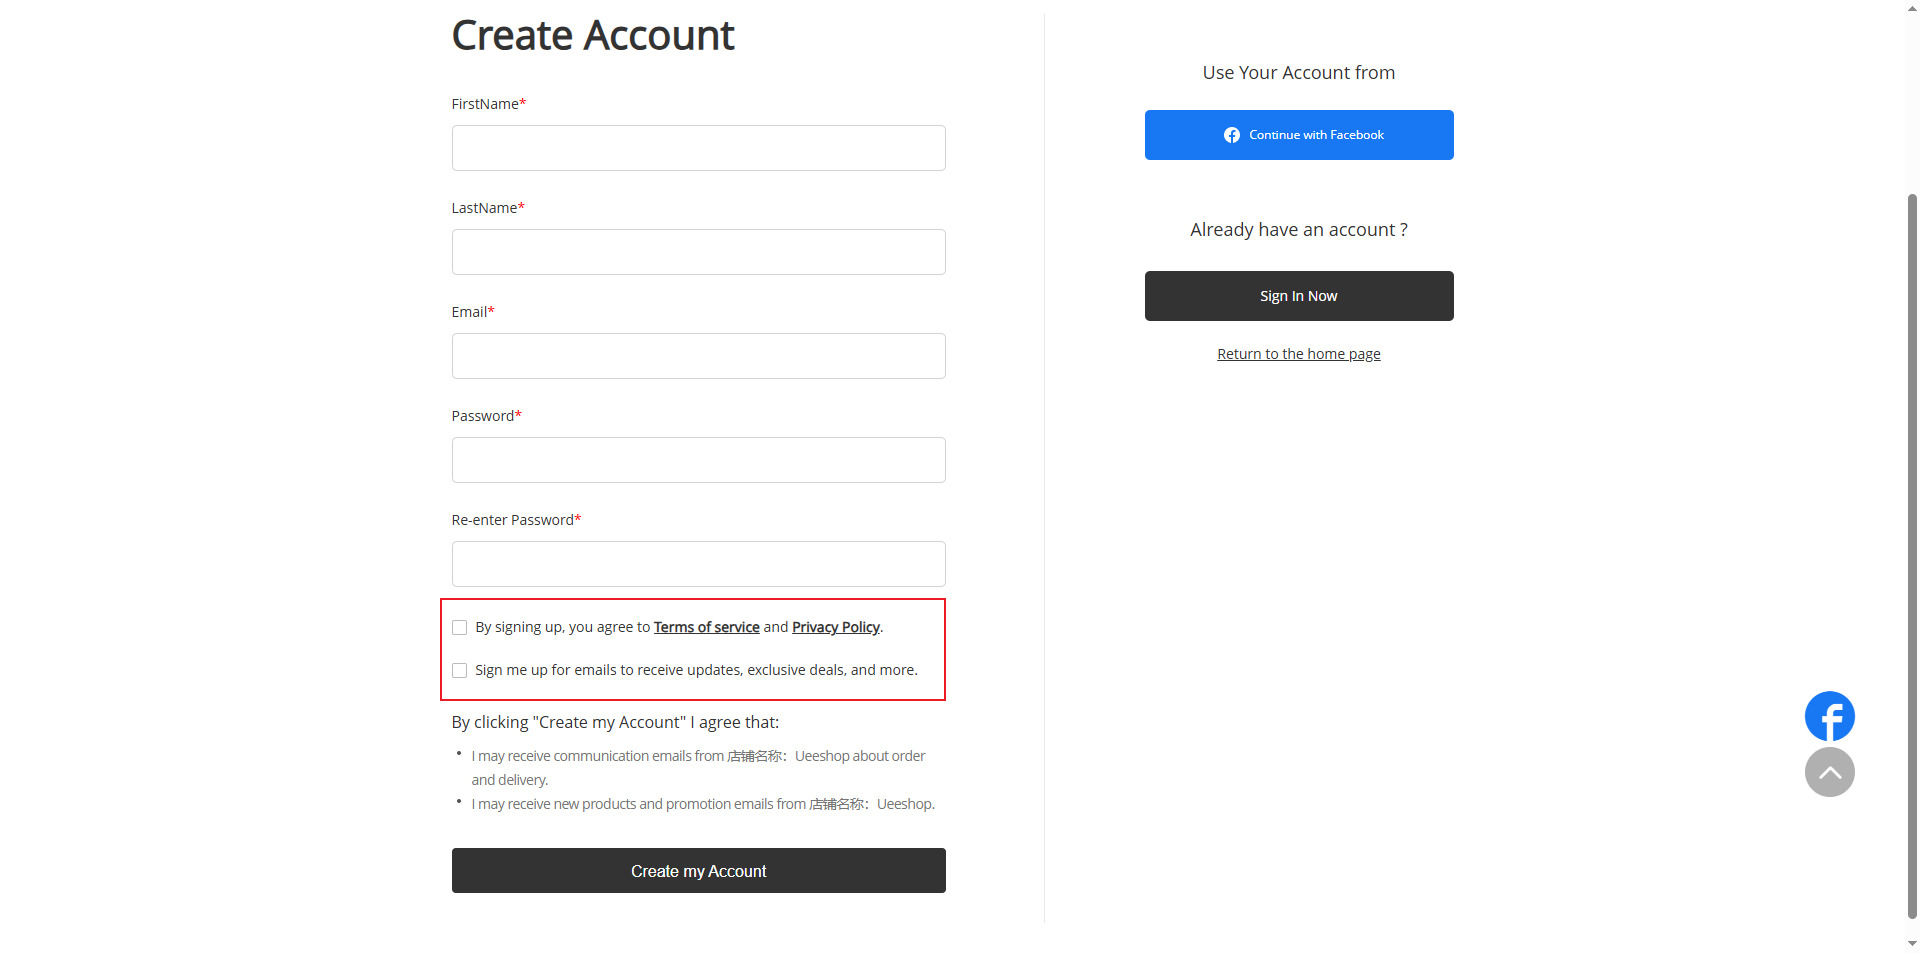Screen dimensions: 1920x953
Task: Click the Facebook logo in Continue button
Action: point(1231,135)
